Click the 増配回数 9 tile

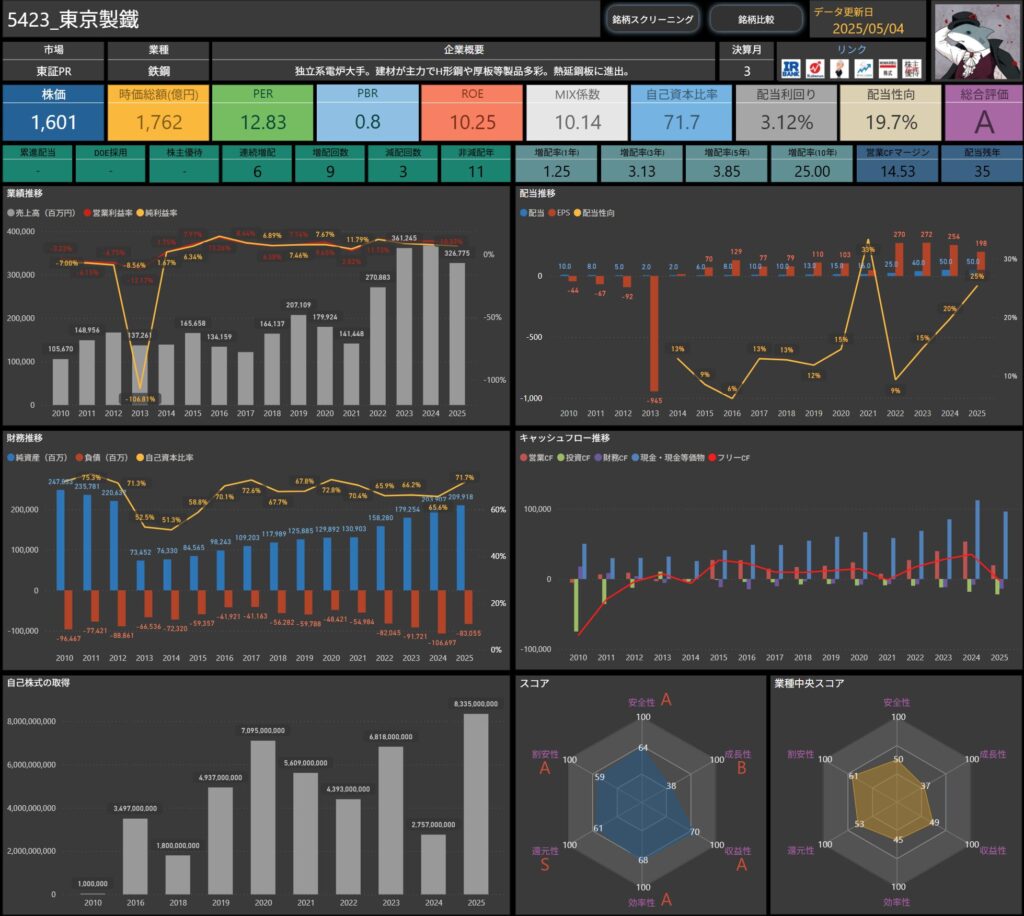point(330,163)
